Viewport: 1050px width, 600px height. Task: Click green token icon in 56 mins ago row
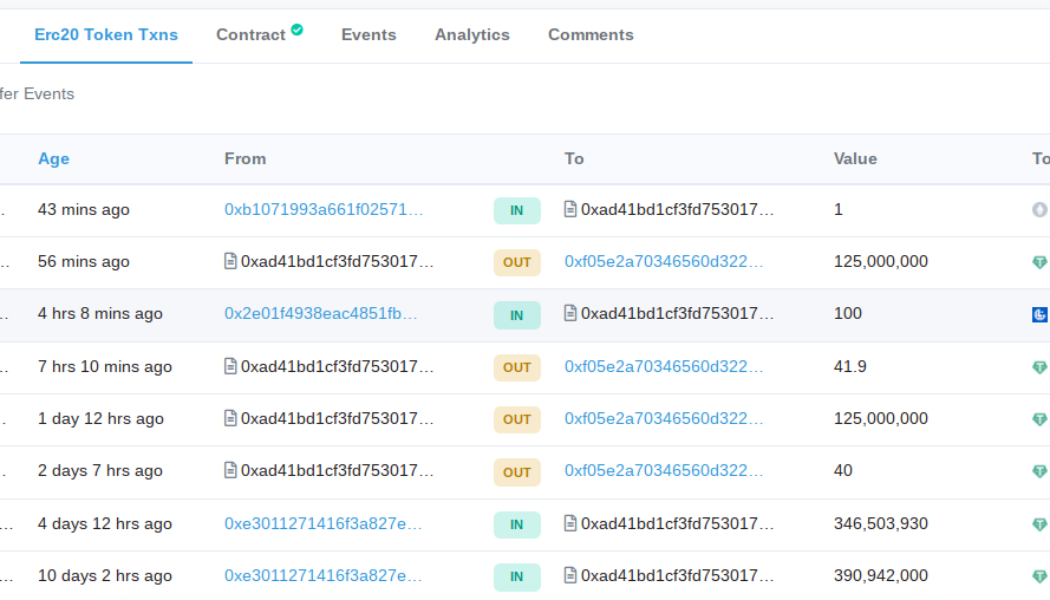click(1040, 263)
